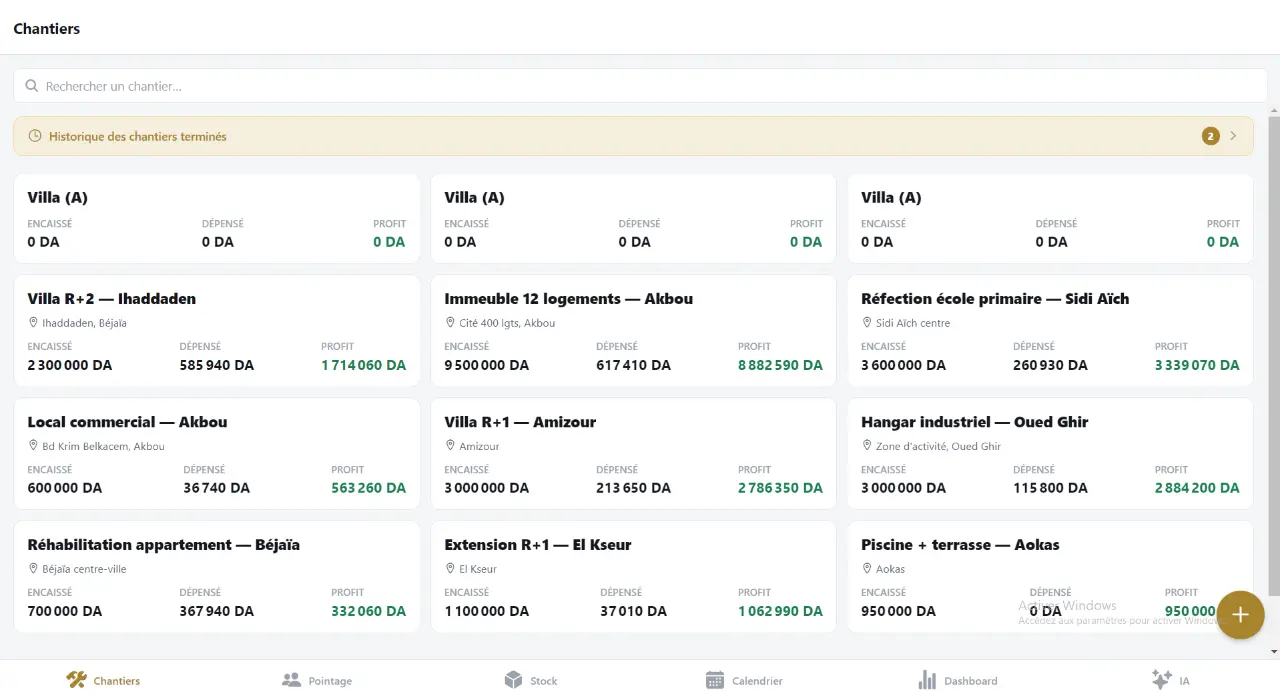Focus the Rechercher un chantier search field
The image size is (1280, 698).
(x=640, y=86)
